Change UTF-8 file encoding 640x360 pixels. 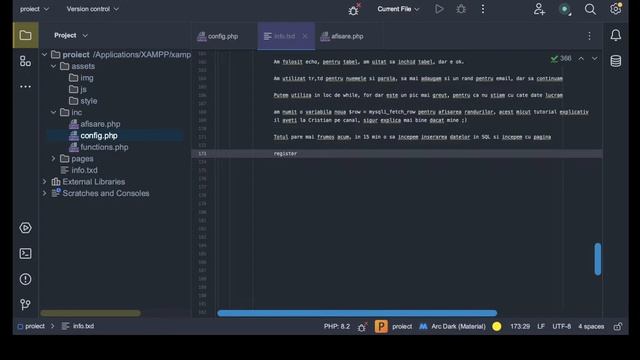point(562,327)
